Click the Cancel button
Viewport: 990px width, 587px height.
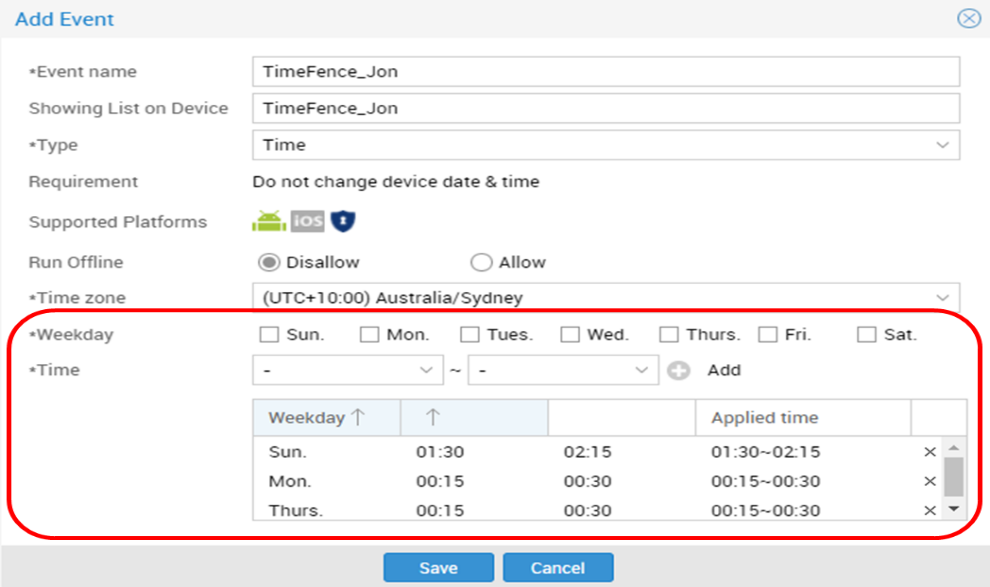pyautogui.click(x=558, y=567)
